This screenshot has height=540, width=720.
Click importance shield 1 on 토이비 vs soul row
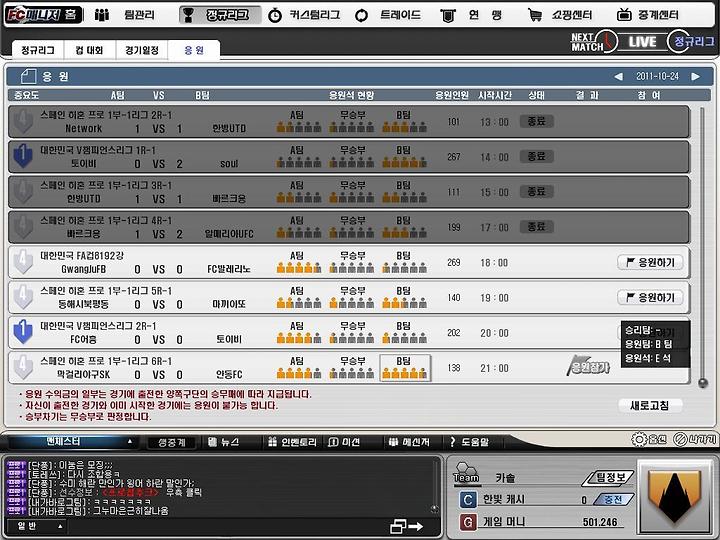click(x=23, y=156)
